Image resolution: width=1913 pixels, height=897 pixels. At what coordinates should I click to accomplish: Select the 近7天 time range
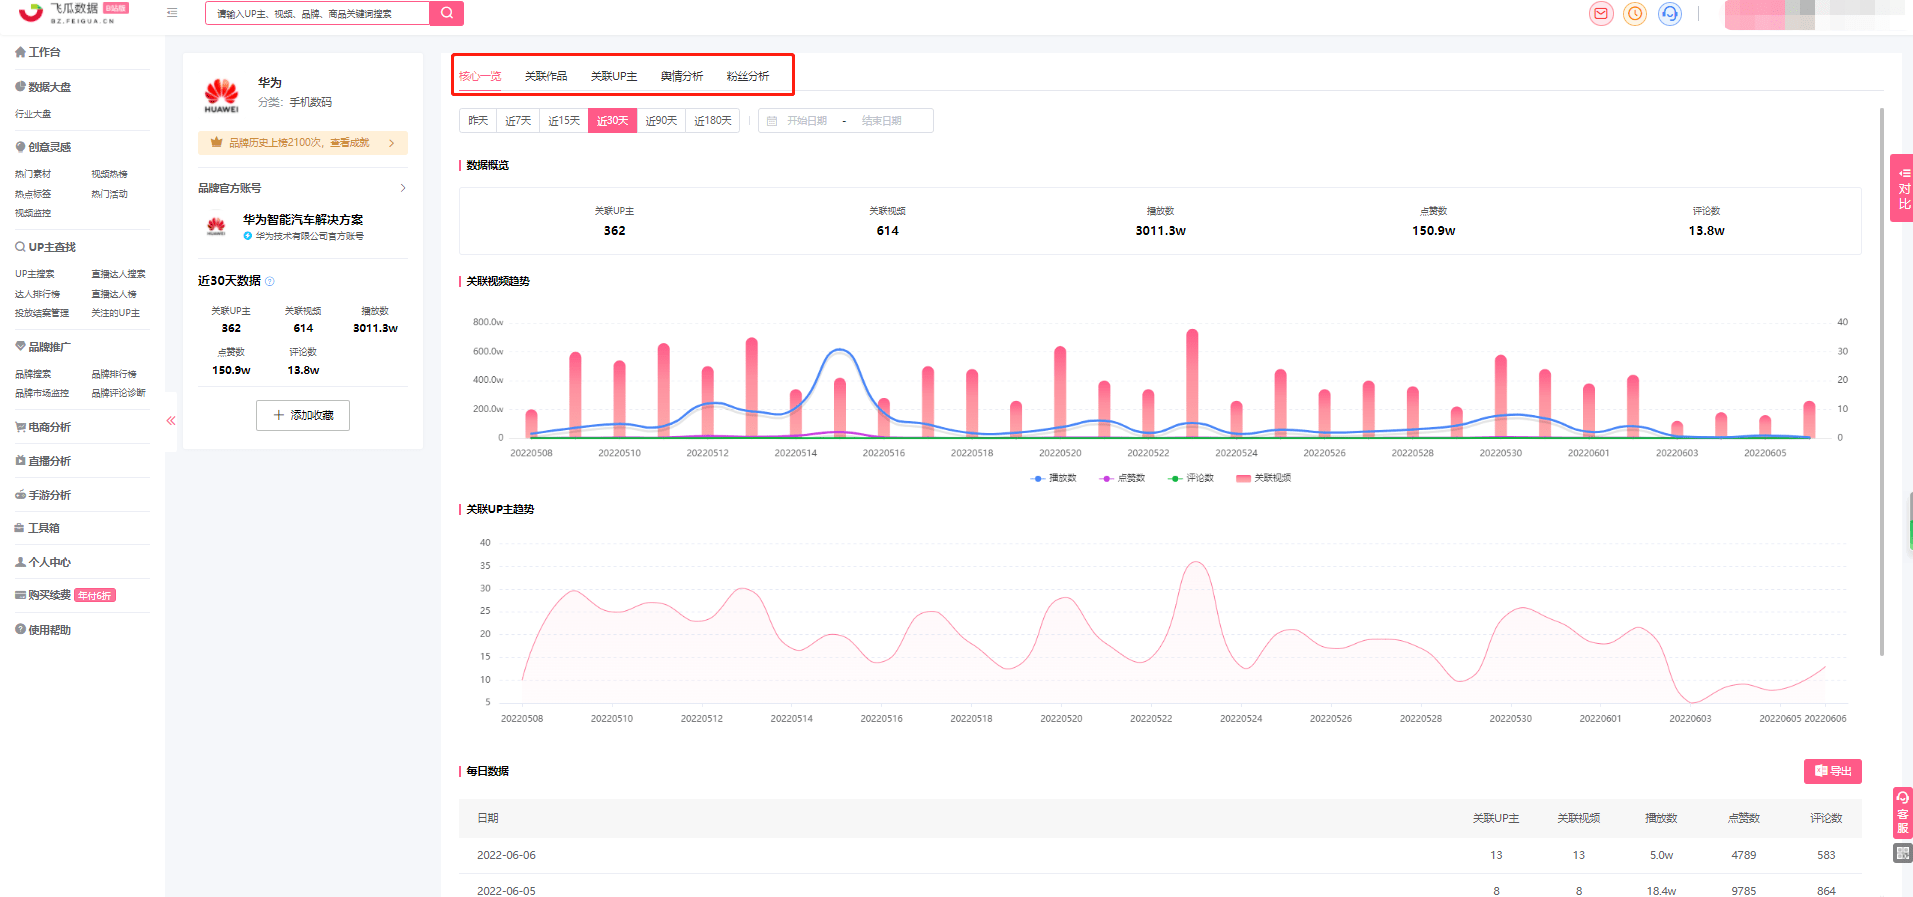[x=518, y=121]
